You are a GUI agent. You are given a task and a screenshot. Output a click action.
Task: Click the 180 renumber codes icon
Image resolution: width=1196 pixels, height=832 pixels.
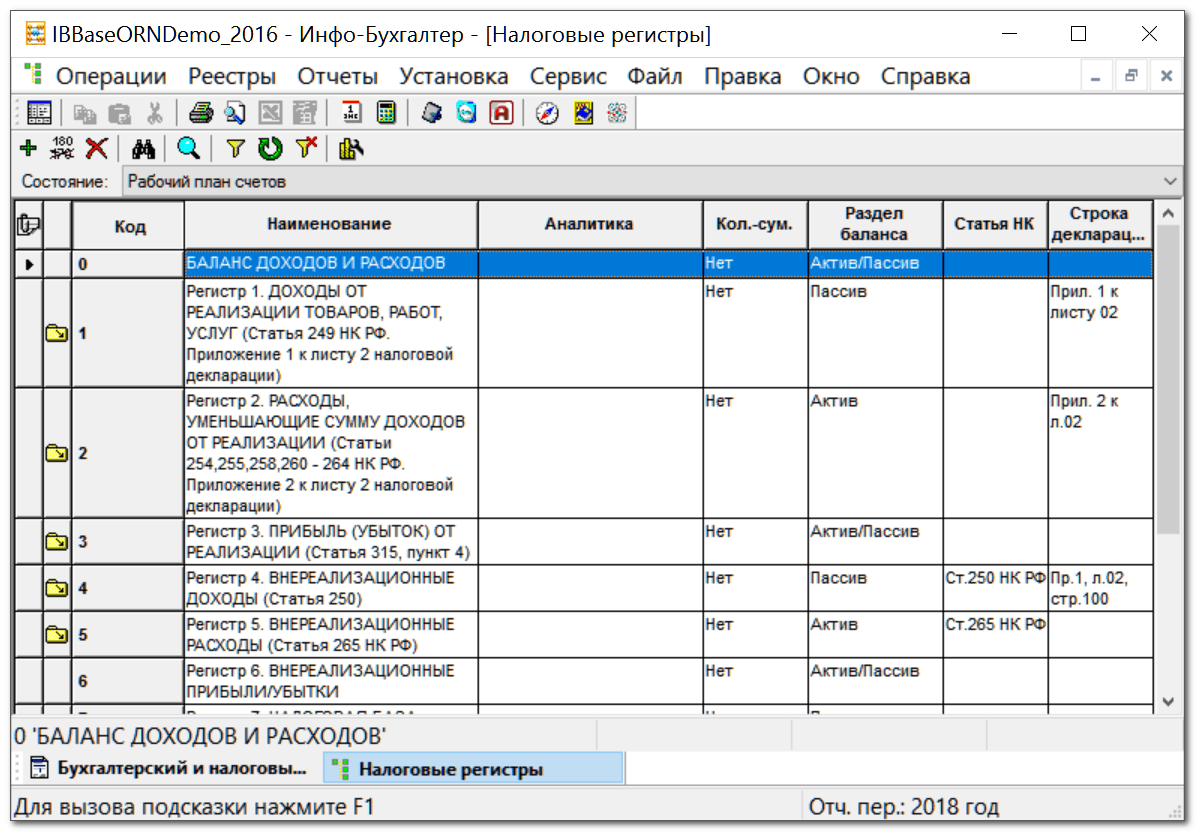[62, 148]
